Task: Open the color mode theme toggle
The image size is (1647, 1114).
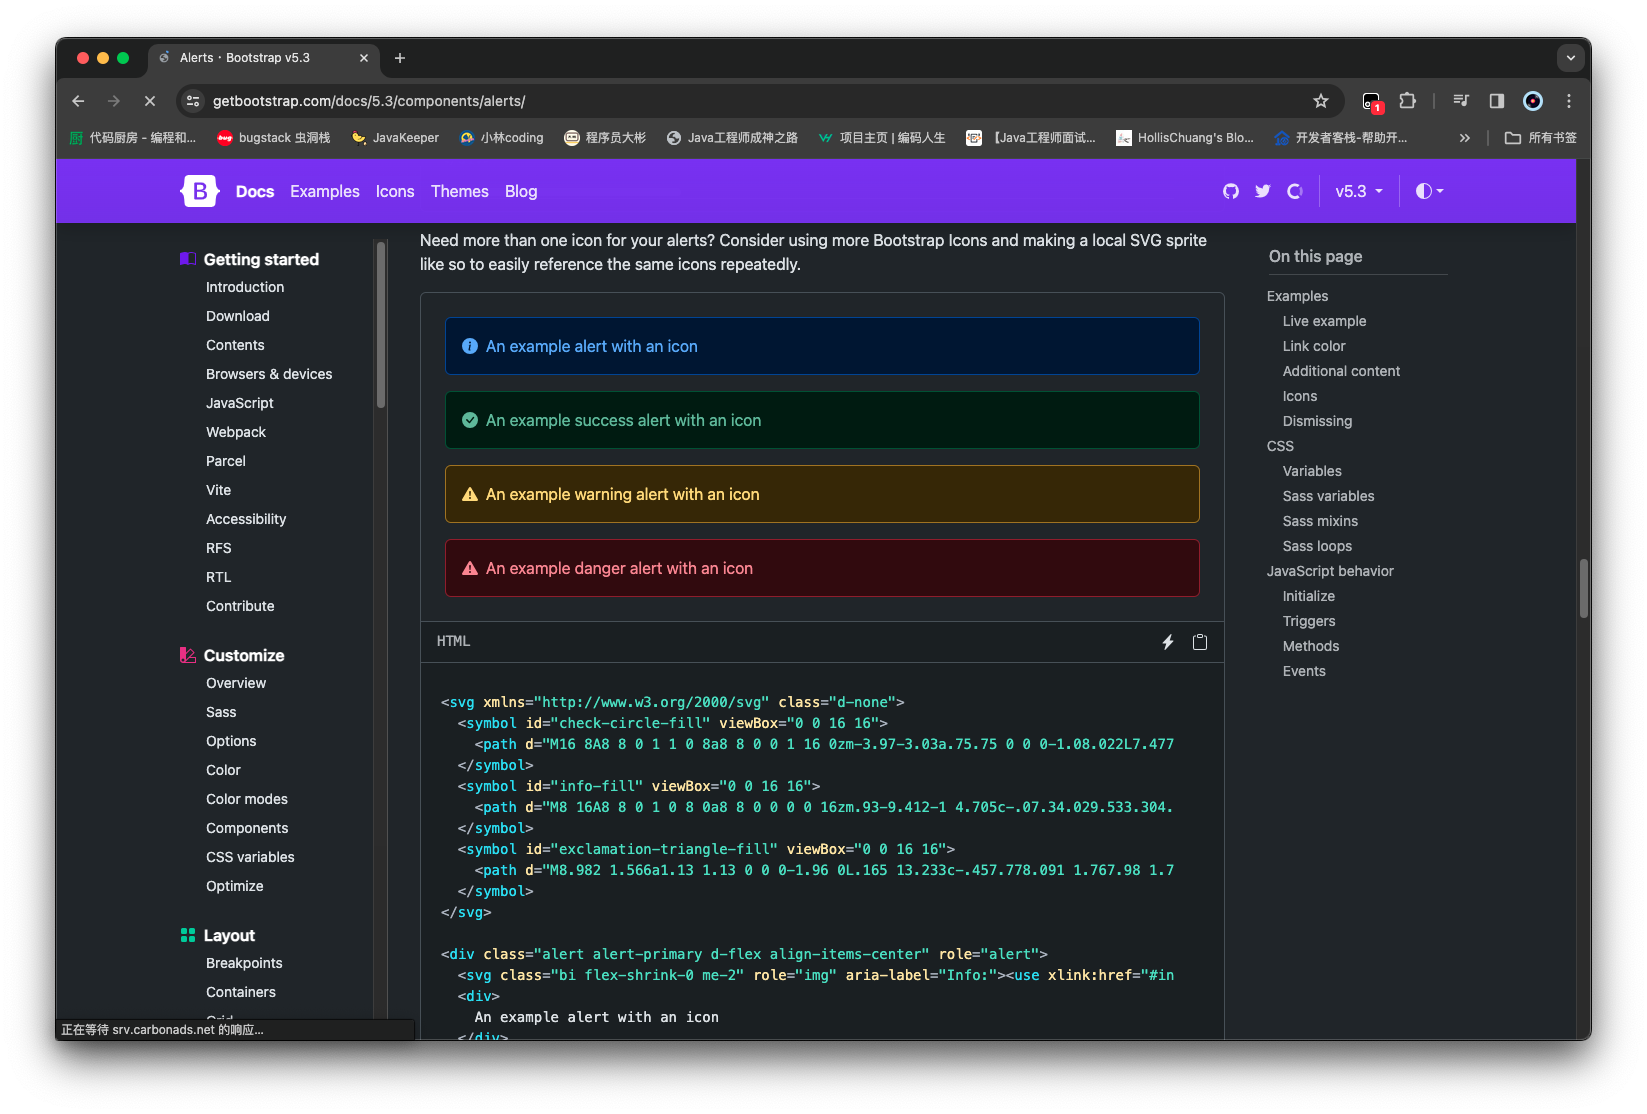Action: point(1429,191)
